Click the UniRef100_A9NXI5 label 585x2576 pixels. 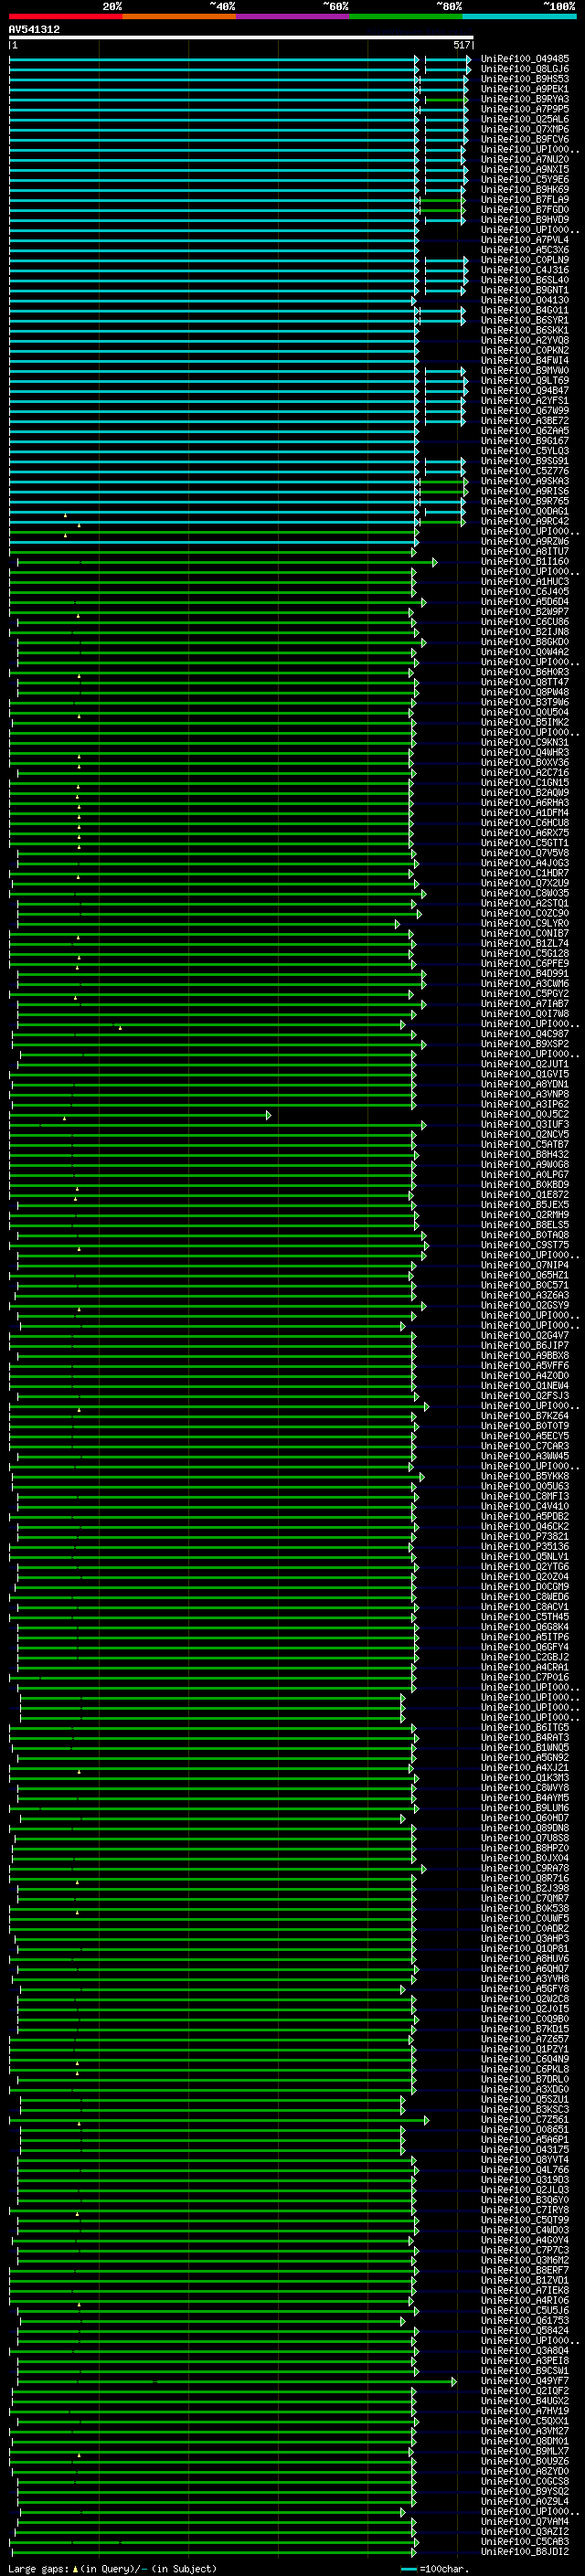[x=525, y=169]
